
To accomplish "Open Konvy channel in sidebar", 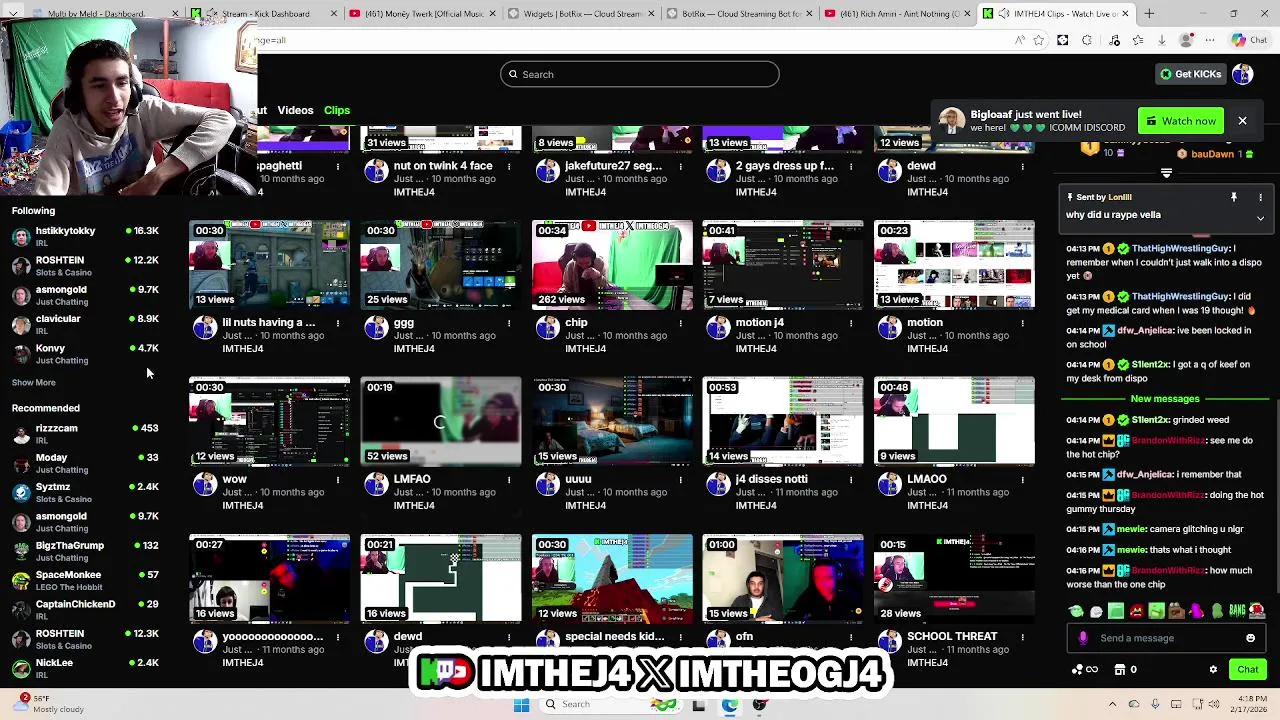I will tap(85, 353).
